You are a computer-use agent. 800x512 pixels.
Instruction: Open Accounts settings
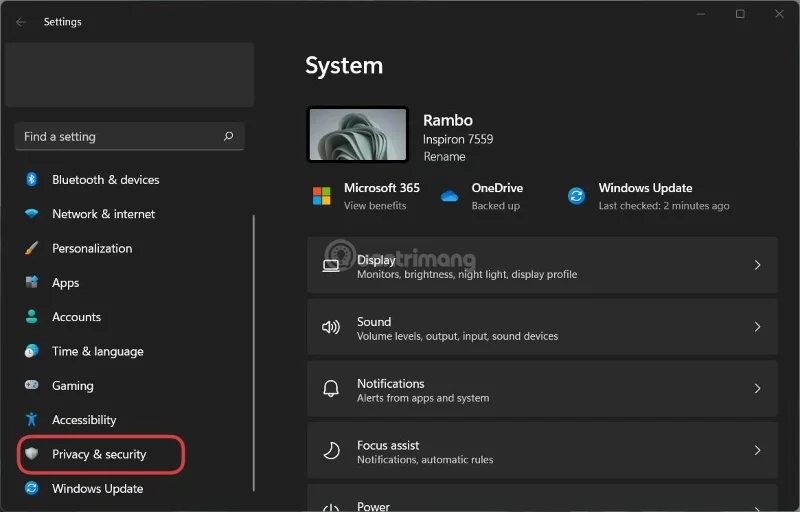pyautogui.click(x=77, y=317)
